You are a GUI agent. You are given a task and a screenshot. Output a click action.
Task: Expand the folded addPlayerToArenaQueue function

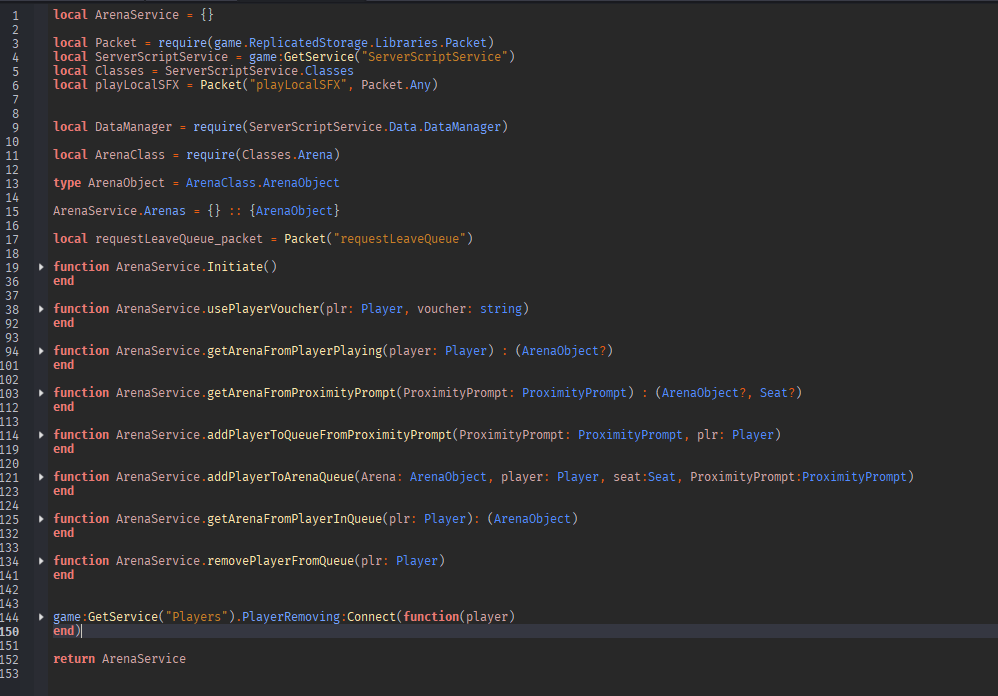point(41,477)
